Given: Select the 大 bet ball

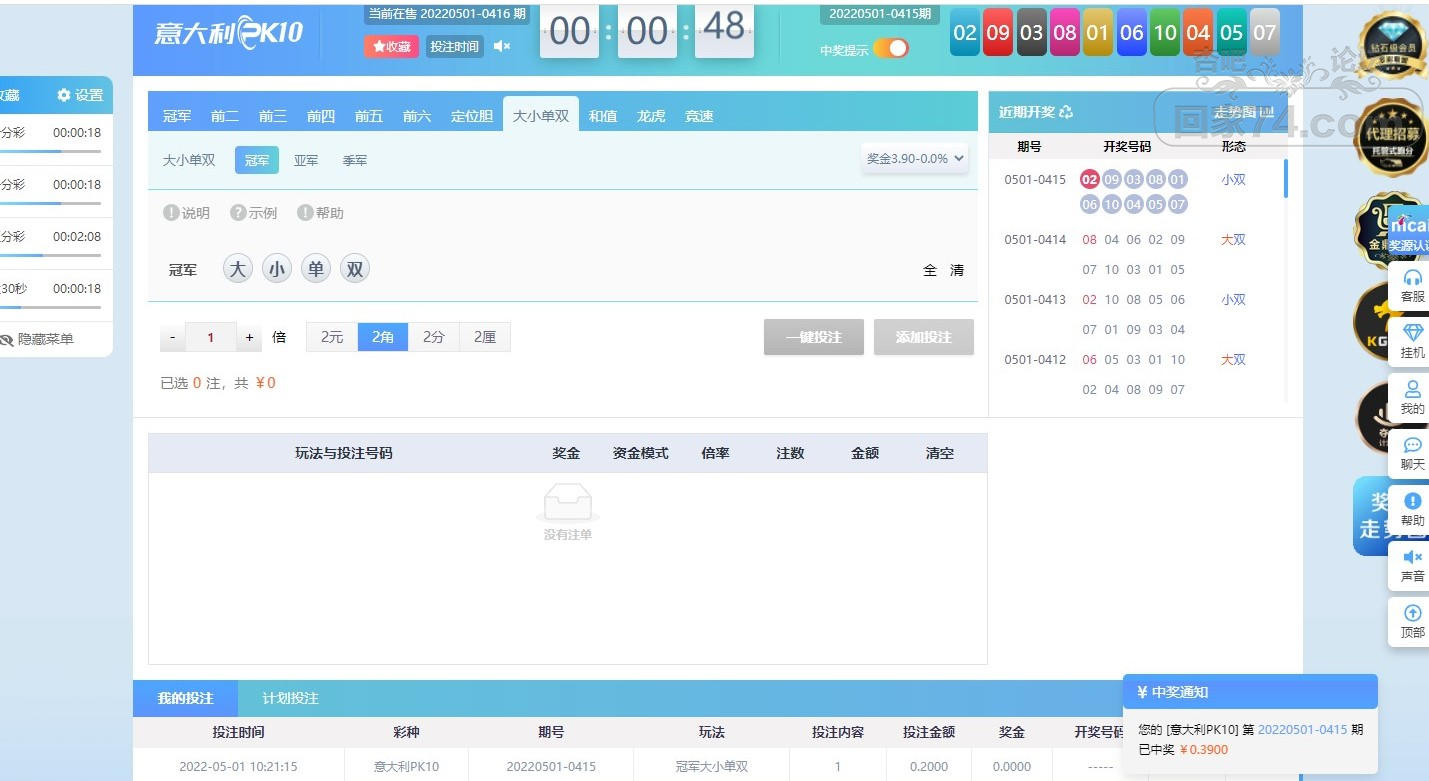Looking at the screenshot, I should click(237, 269).
